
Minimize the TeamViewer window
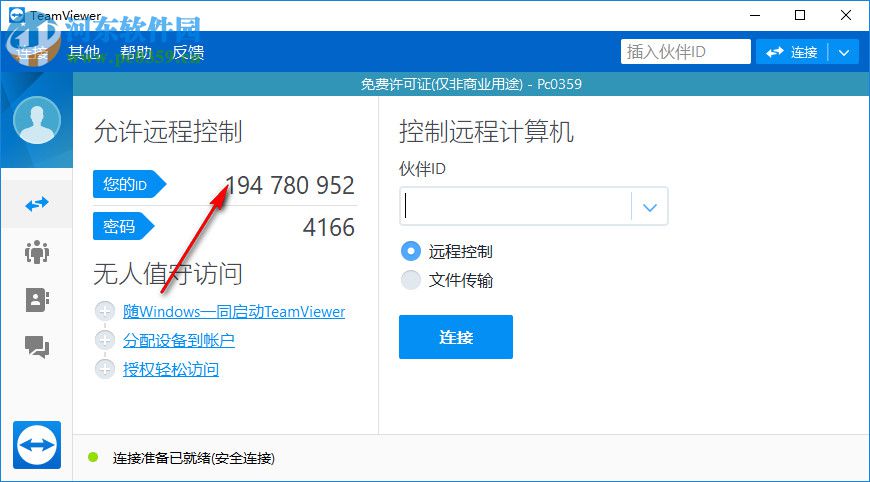755,15
